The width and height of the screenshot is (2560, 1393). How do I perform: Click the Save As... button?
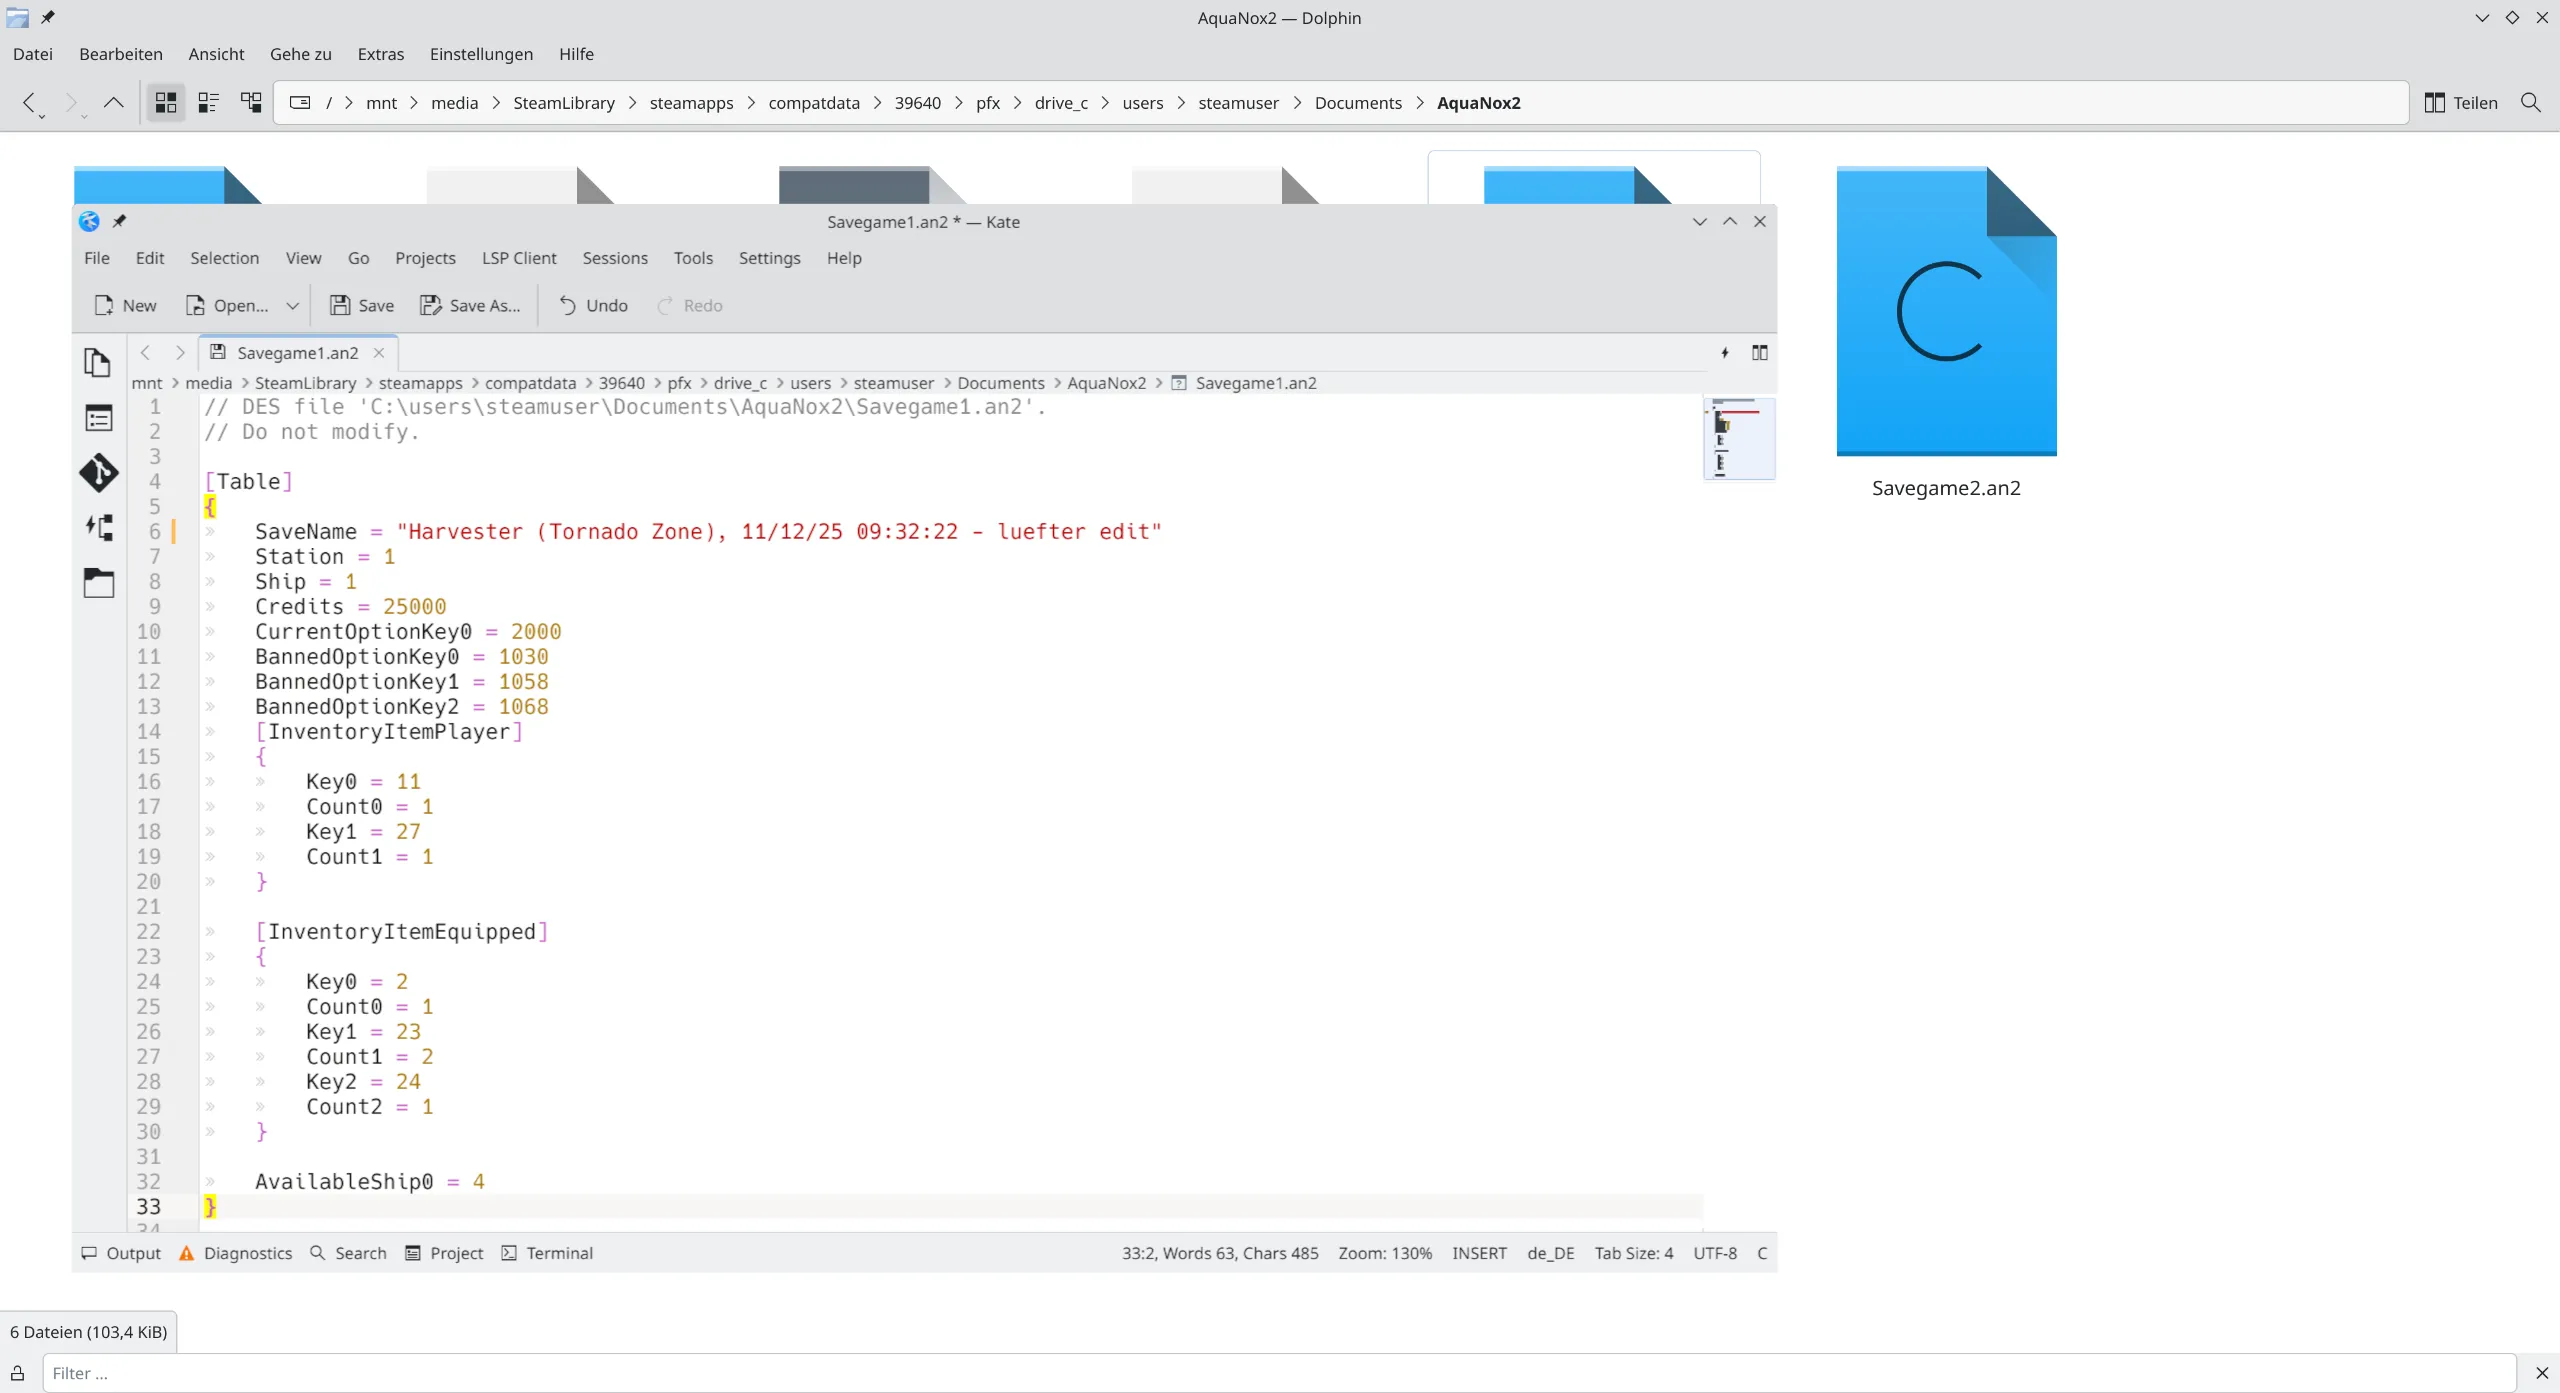[x=470, y=305]
